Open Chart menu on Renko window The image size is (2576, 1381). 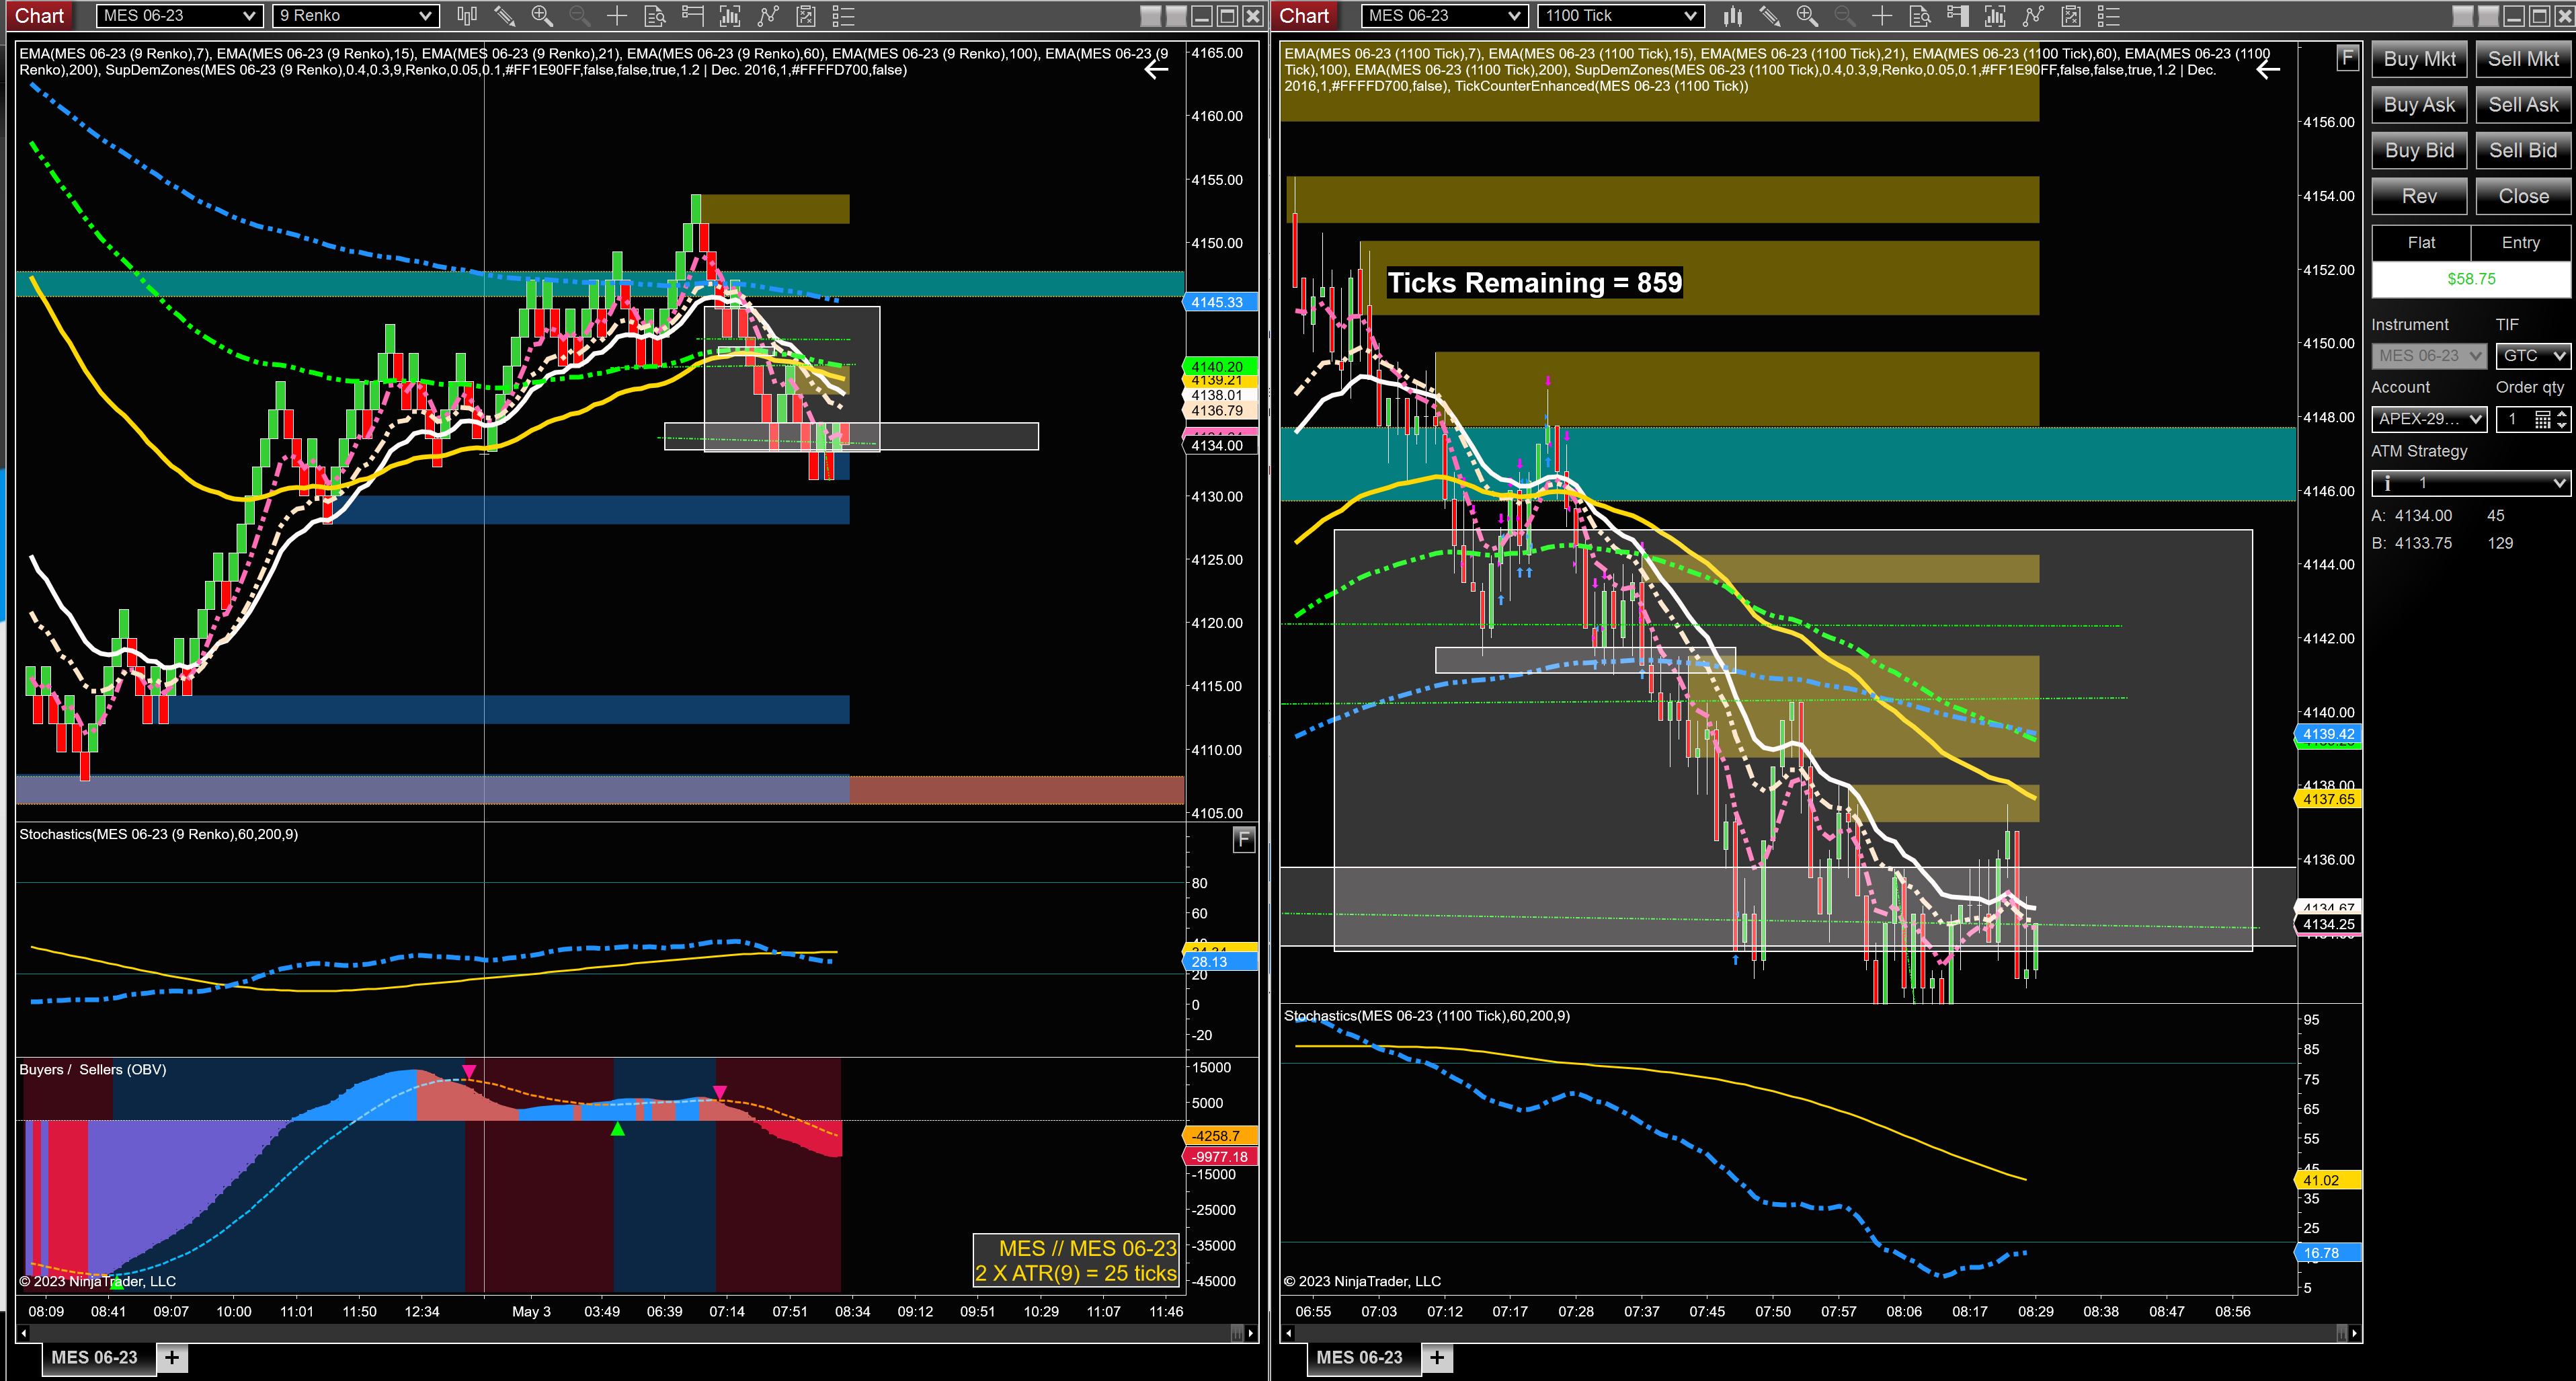pos(39,15)
